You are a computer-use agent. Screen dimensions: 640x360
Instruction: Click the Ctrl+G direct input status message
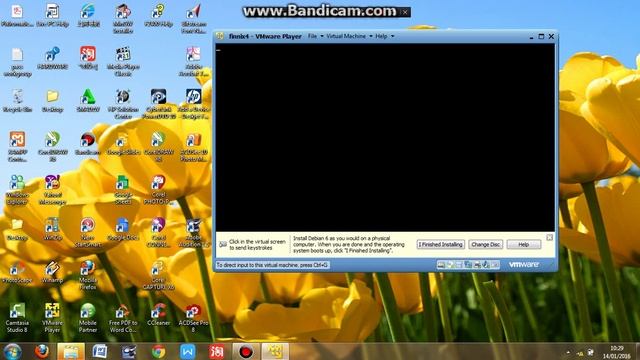(x=272, y=265)
